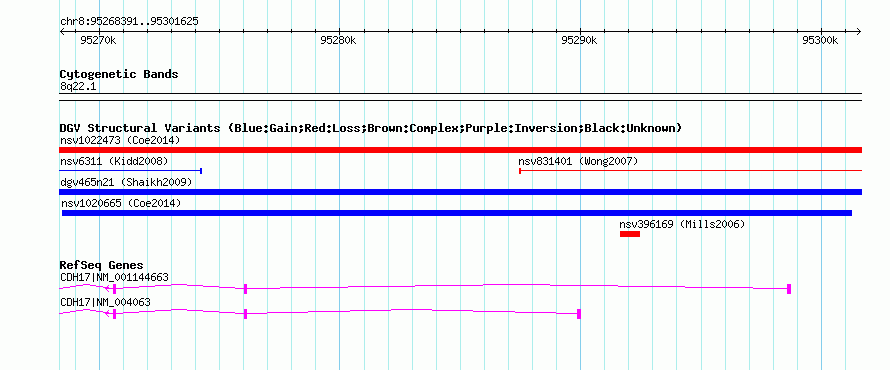Screen dimensions: 890x370
Task: Click the strand arrow on CDH17 NM_001144663
Action: pos(107,289)
